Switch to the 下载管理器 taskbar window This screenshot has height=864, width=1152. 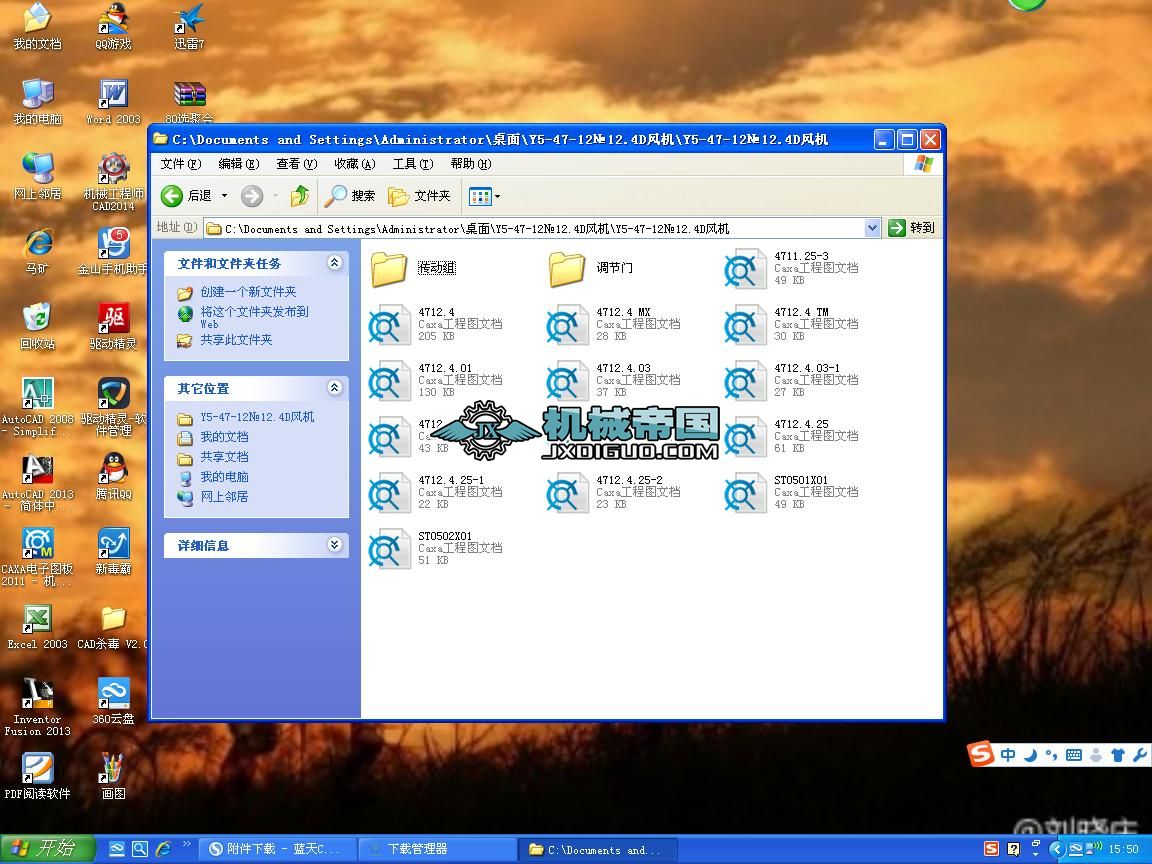tap(437, 849)
